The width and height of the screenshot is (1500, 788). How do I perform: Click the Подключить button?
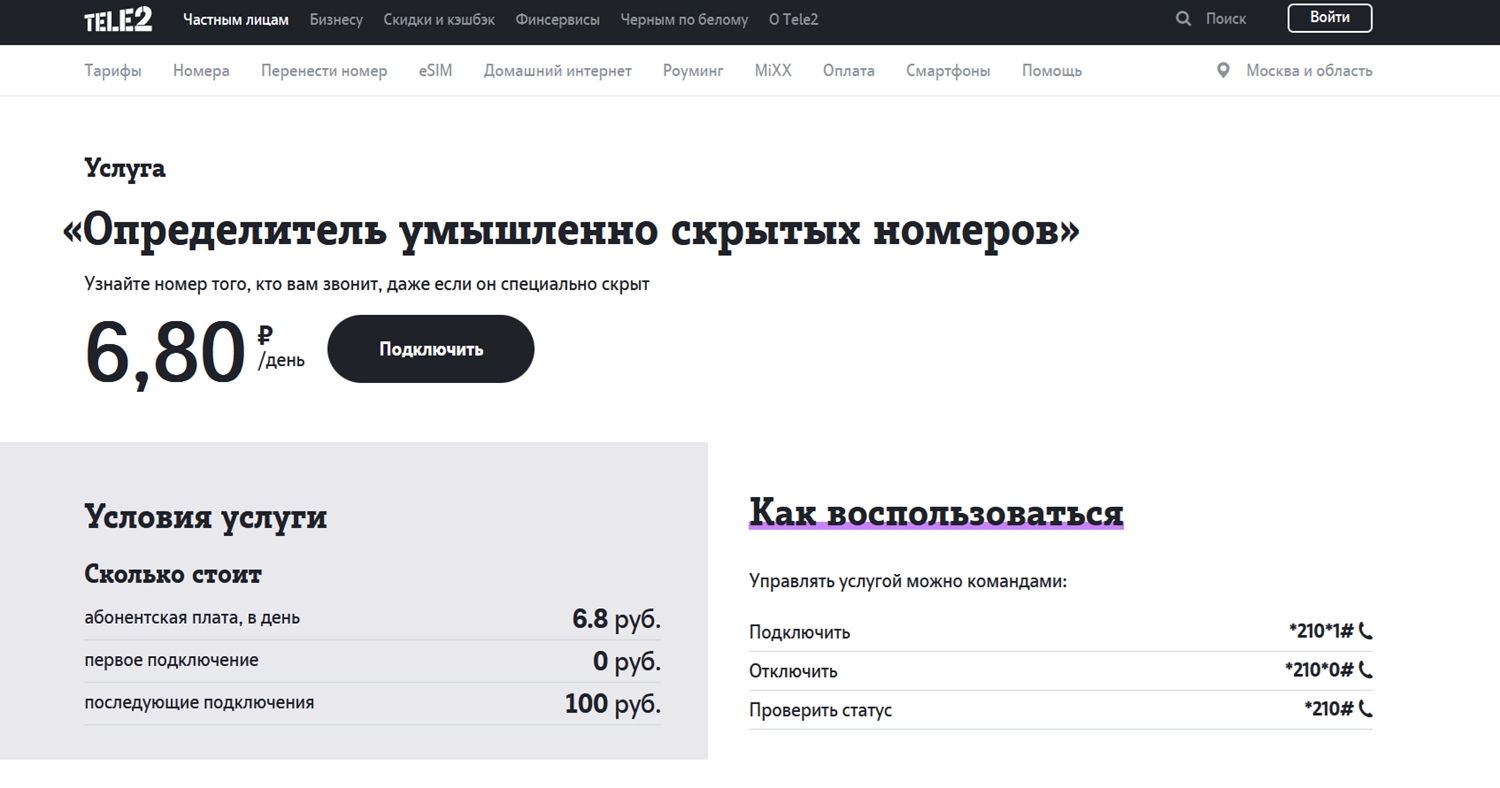click(431, 349)
